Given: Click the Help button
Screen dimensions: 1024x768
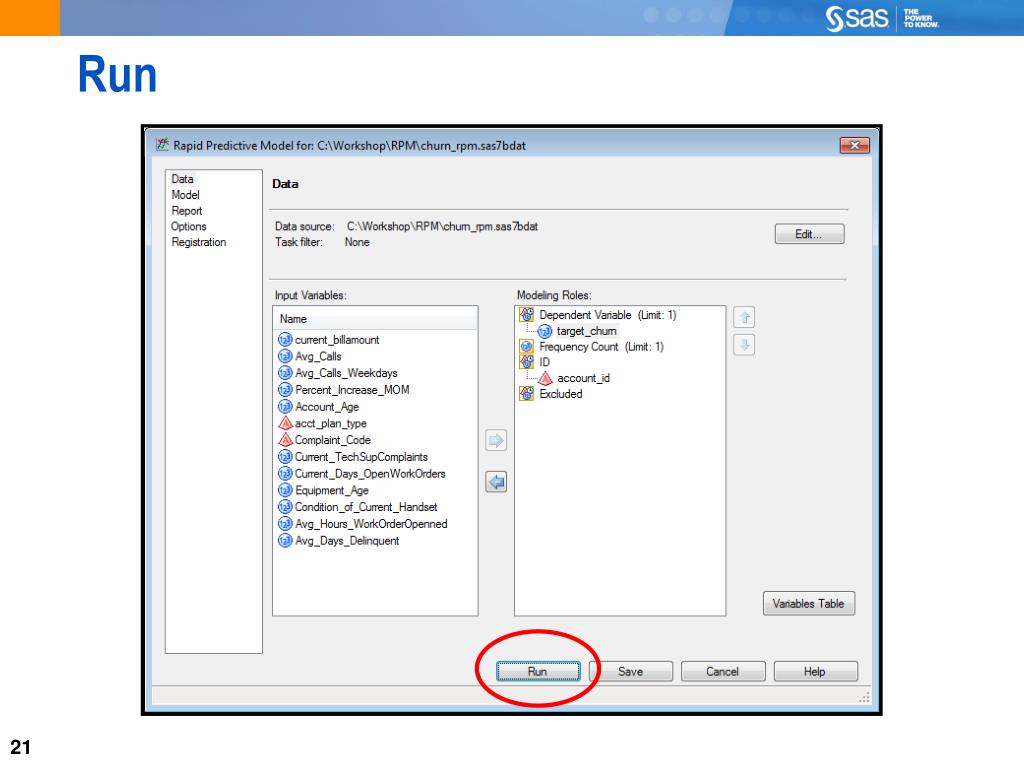Looking at the screenshot, I should pos(816,671).
